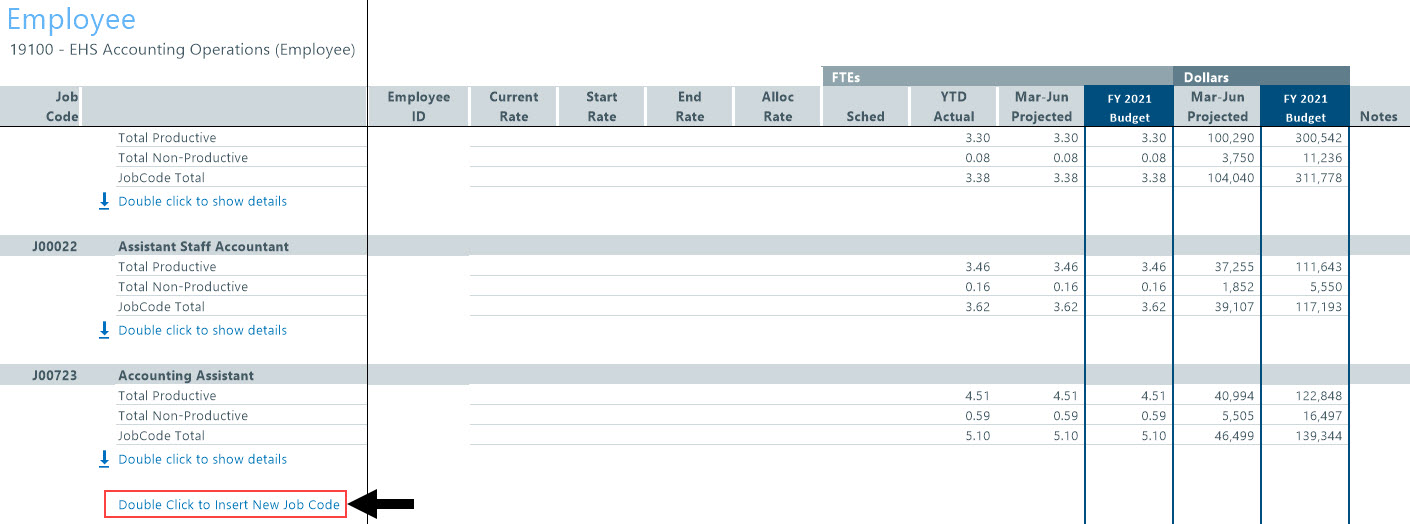The width and height of the screenshot is (1410, 524).
Task: Select the J00022 job code cell
Action: tap(54, 247)
